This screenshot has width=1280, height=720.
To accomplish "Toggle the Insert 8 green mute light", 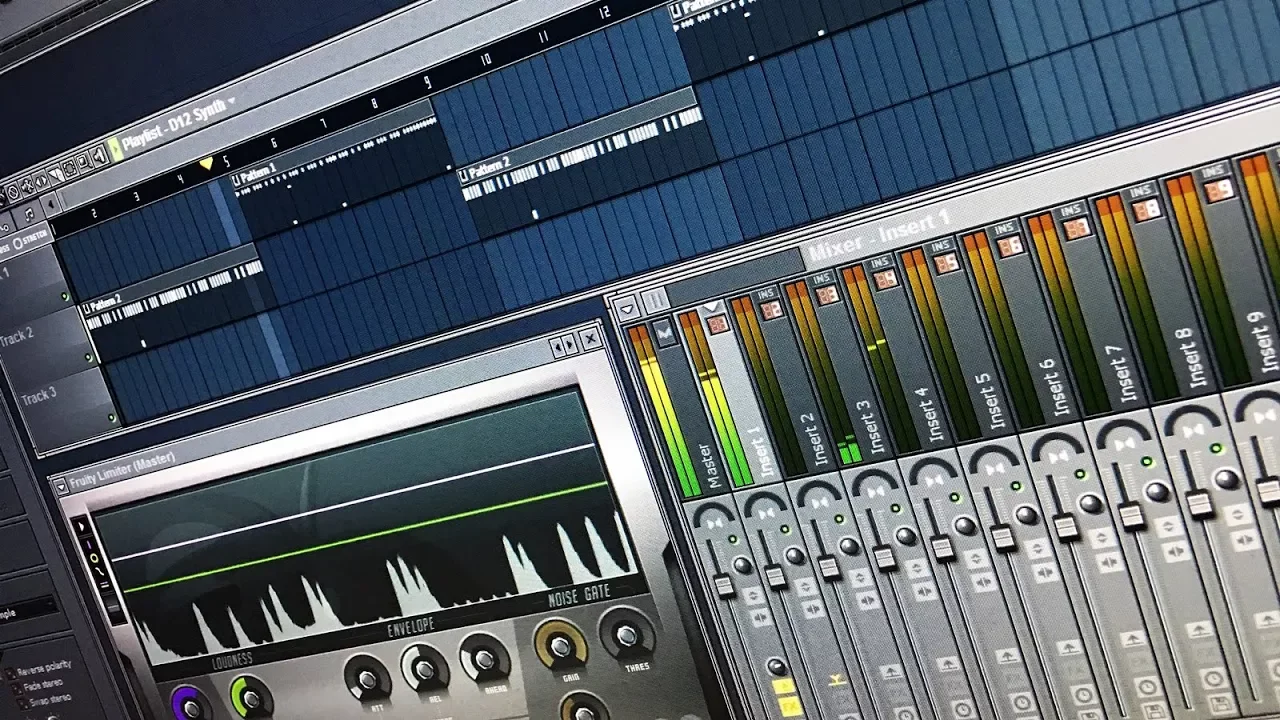I will (x=1214, y=450).
